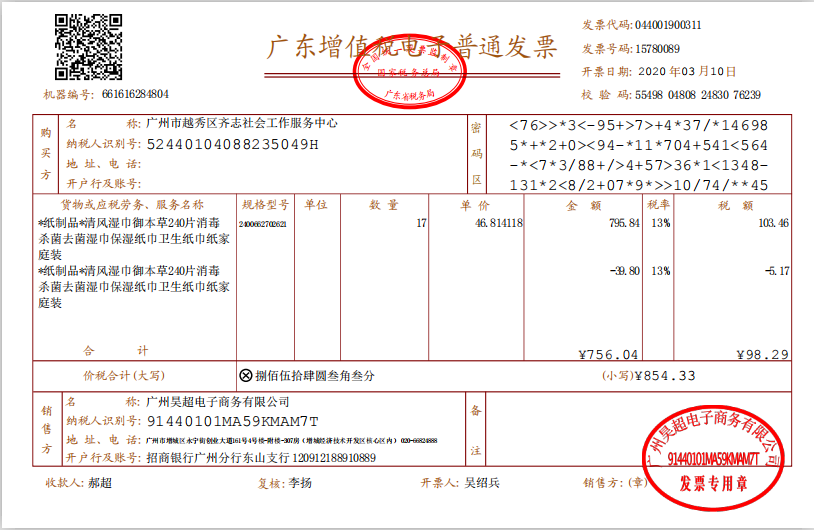The height and width of the screenshot is (530, 814).
Task: Click the circled-X symbol before 捌佰伍拾肆圆
Action: click(246, 375)
